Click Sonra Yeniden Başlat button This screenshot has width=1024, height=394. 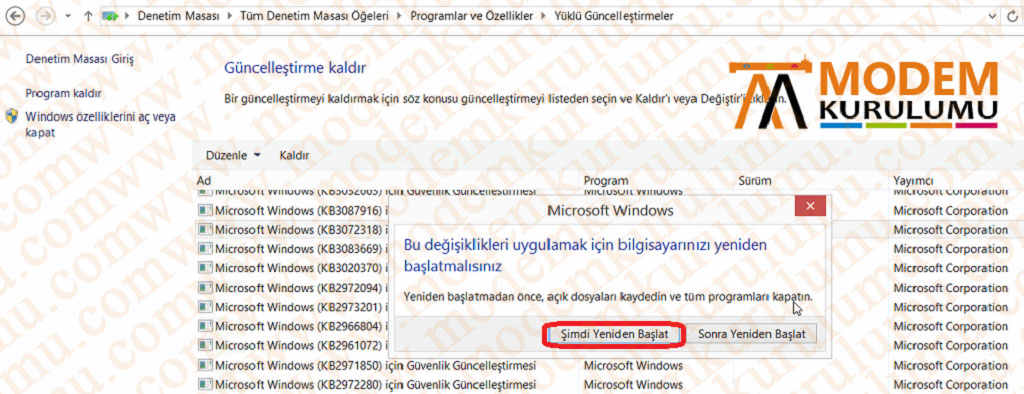click(x=752, y=334)
